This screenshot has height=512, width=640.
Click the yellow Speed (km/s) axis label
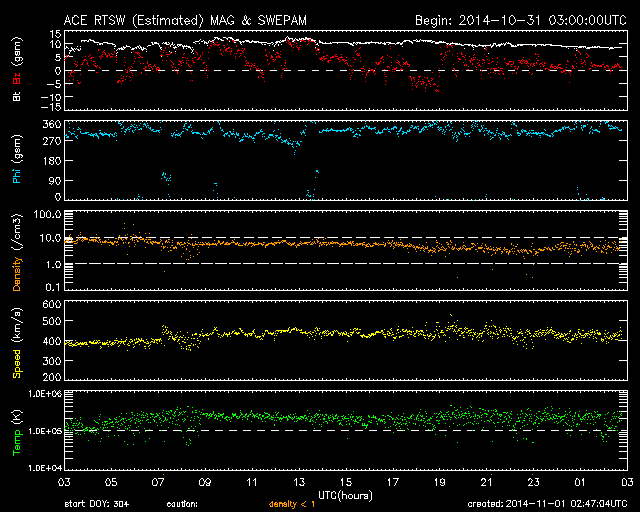17,342
